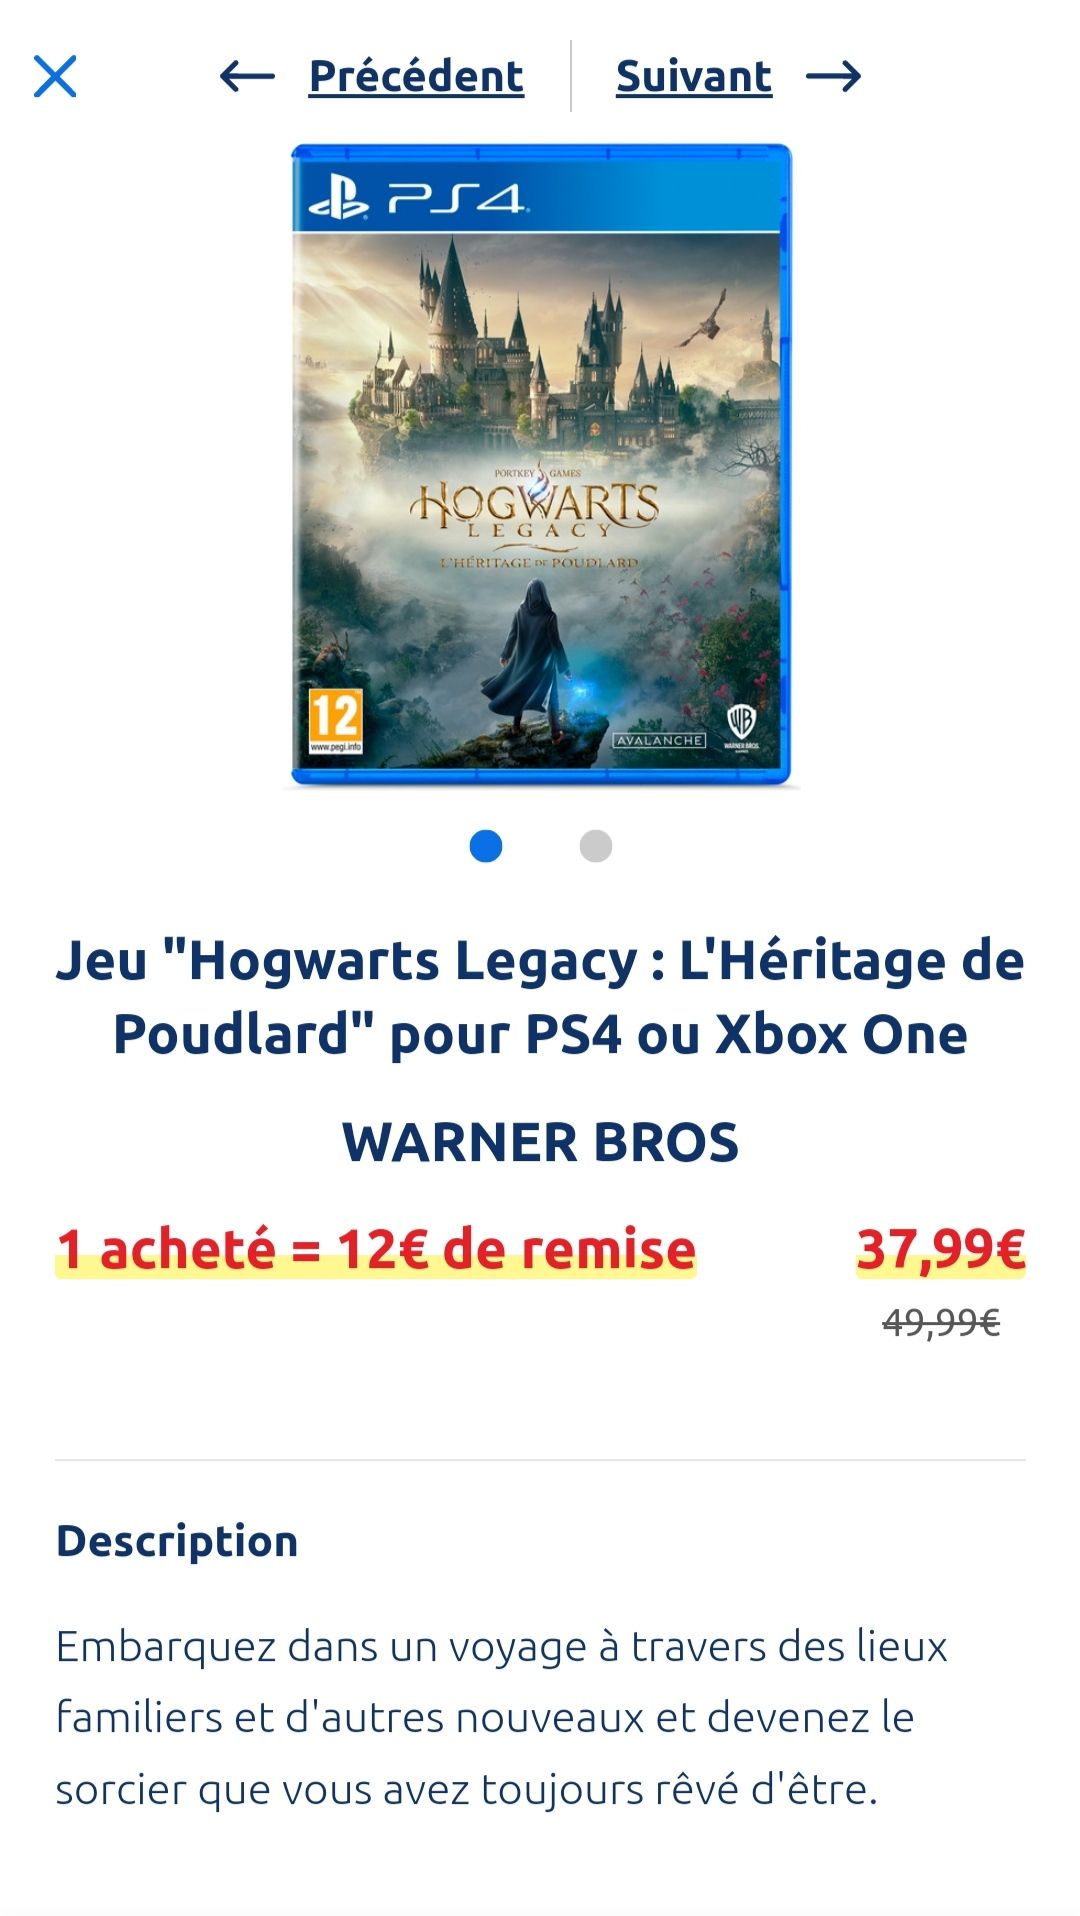
Task: Click the PEGI 12 rating badge
Action: (335, 721)
